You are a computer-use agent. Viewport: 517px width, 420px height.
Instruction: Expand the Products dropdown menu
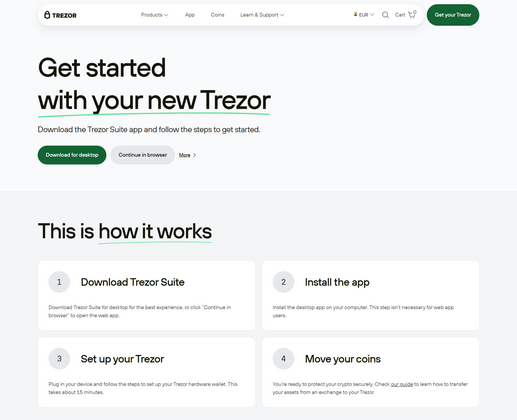(x=154, y=15)
